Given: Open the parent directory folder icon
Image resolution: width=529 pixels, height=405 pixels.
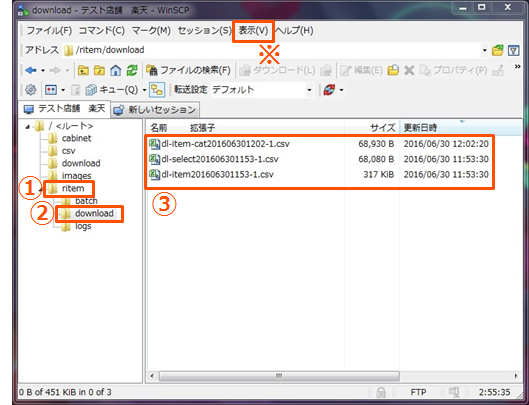Looking at the screenshot, I should (x=83, y=70).
